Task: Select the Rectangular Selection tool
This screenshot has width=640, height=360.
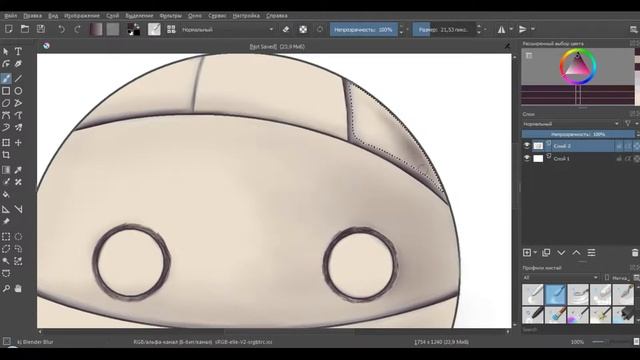Action: click(6, 236)
